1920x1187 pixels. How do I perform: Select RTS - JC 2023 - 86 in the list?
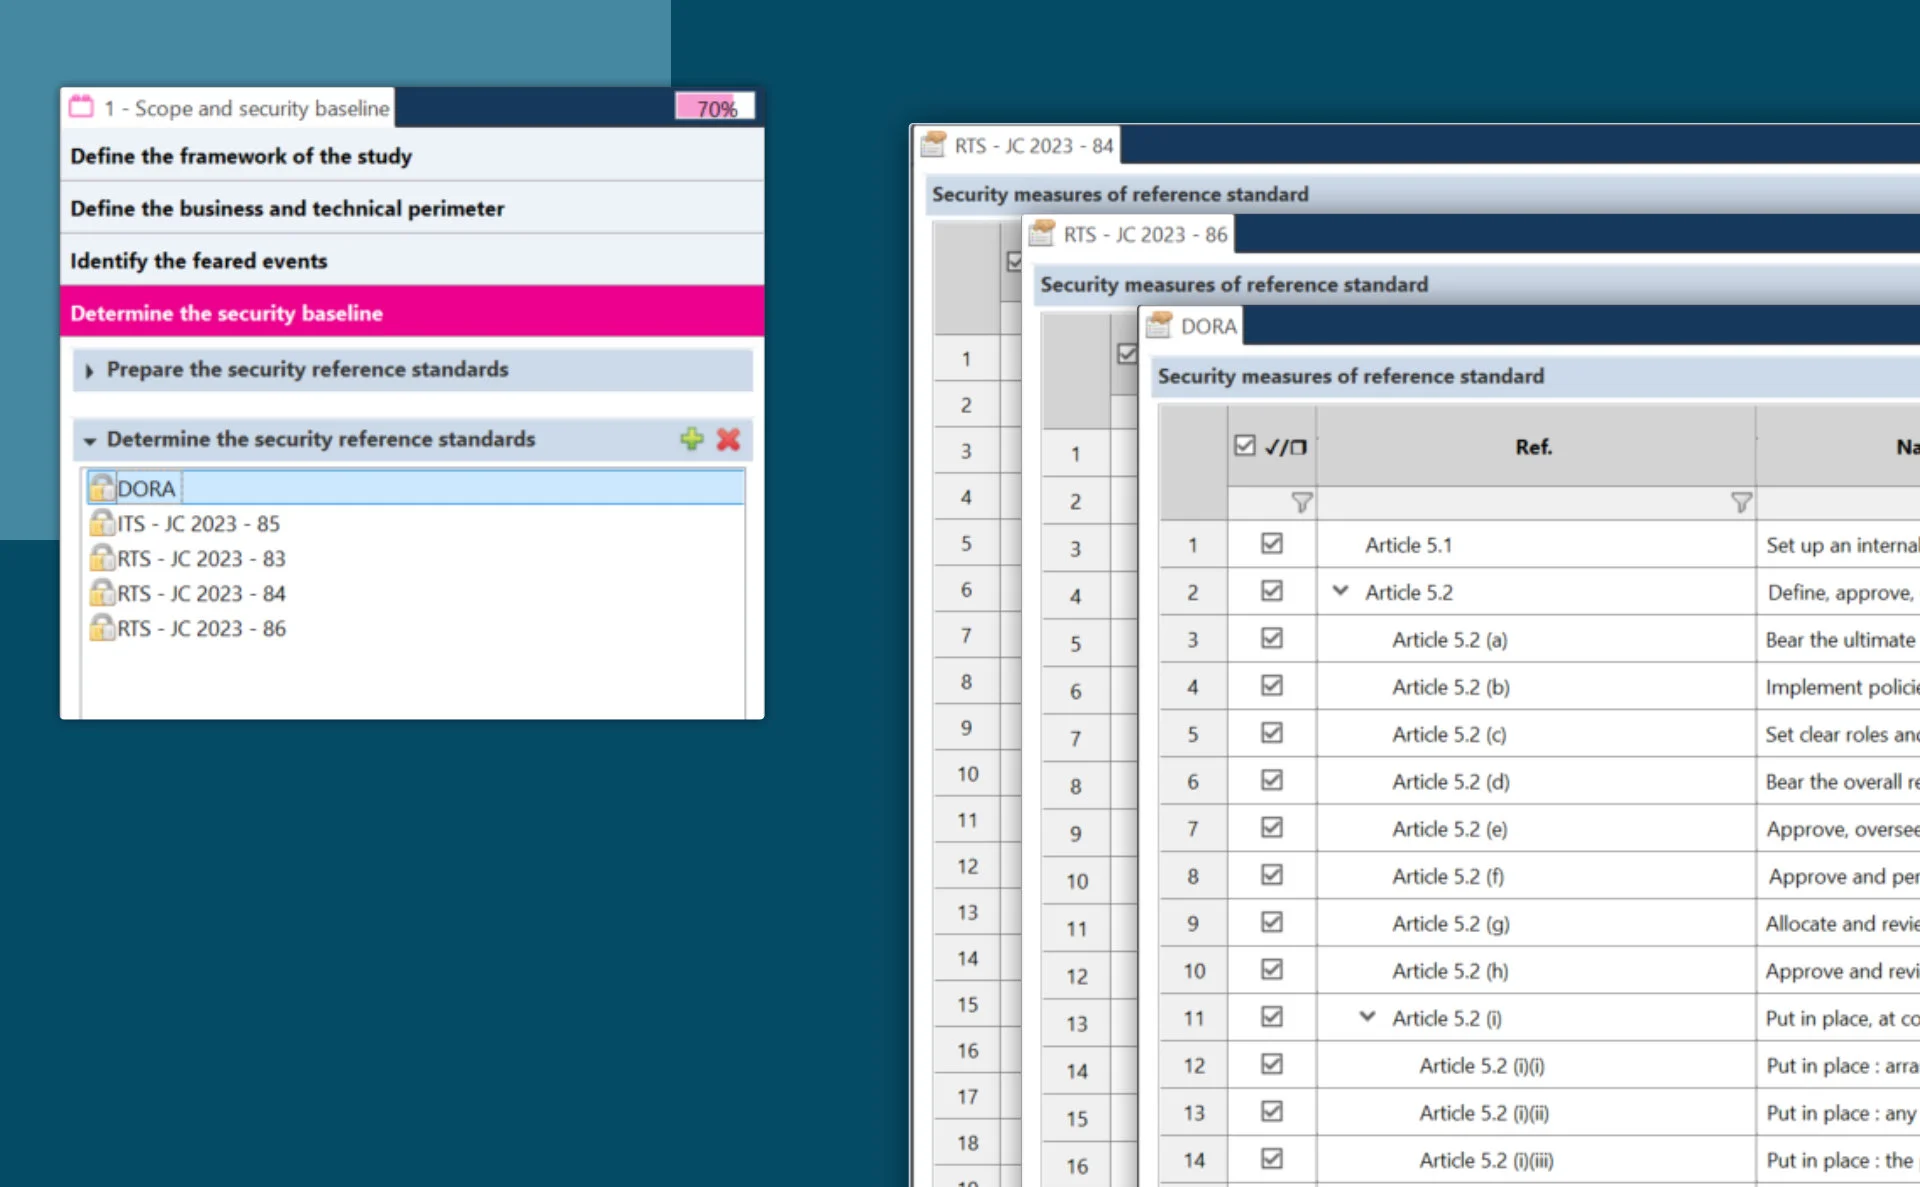pos(416,628)
